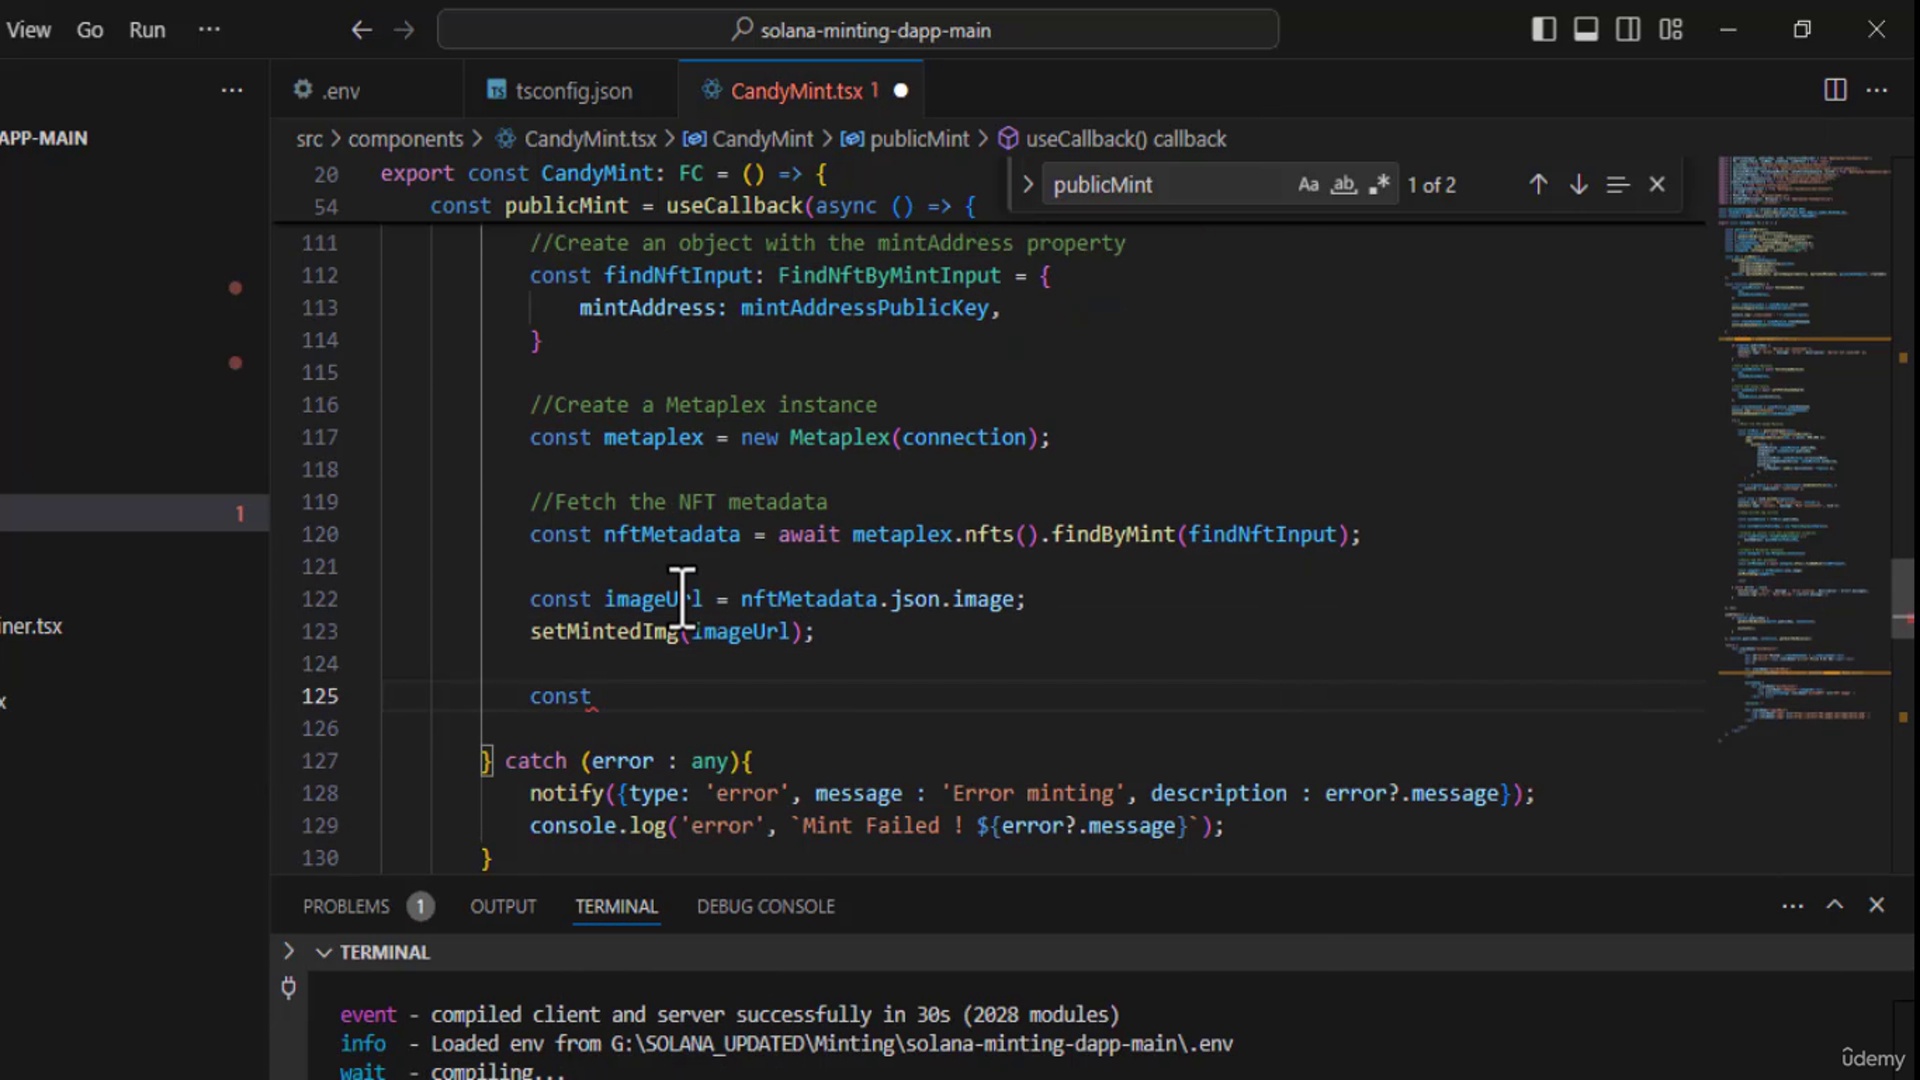Click line number 125 in the gutter
This screenshot has width=1920, height=1080.
[x=320, y=696]
